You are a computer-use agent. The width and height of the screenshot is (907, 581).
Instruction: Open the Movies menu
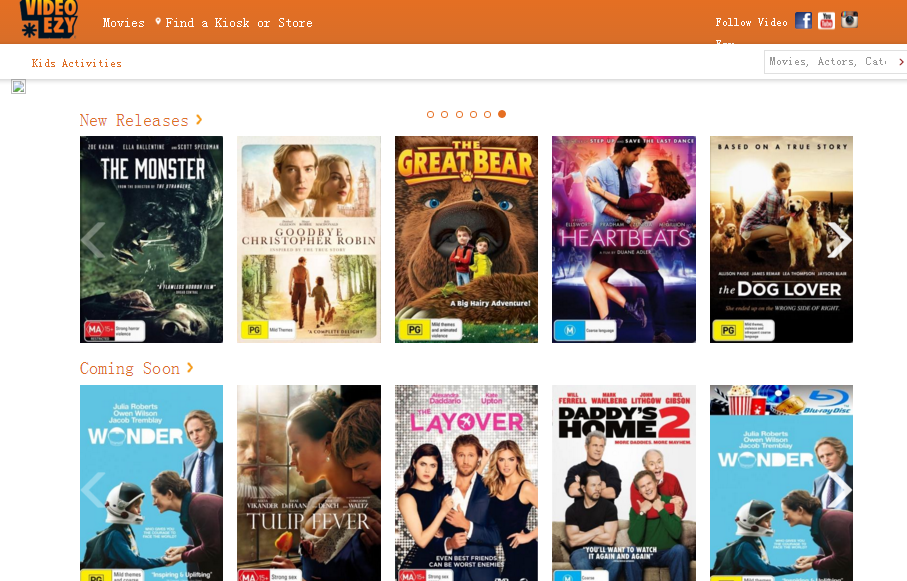pyautogui.click(x=124, y=23)
